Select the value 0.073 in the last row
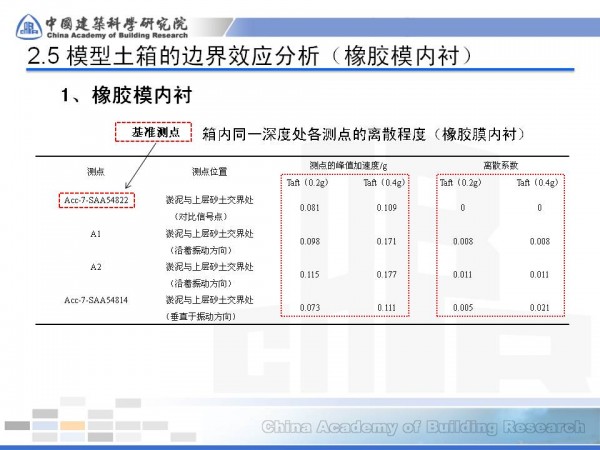This screenshot has height=450, width=600. click(309, 307)
